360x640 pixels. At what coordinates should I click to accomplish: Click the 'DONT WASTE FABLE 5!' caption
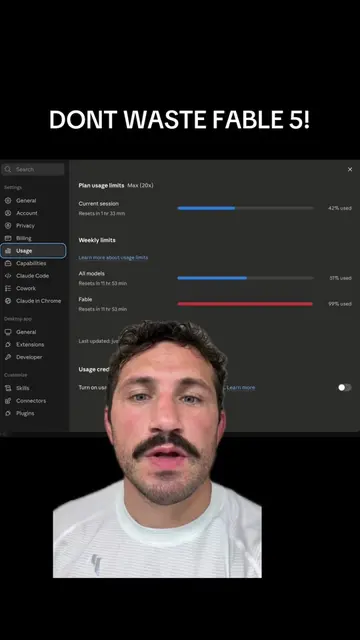pyautogui.click(x=180, y=120)
